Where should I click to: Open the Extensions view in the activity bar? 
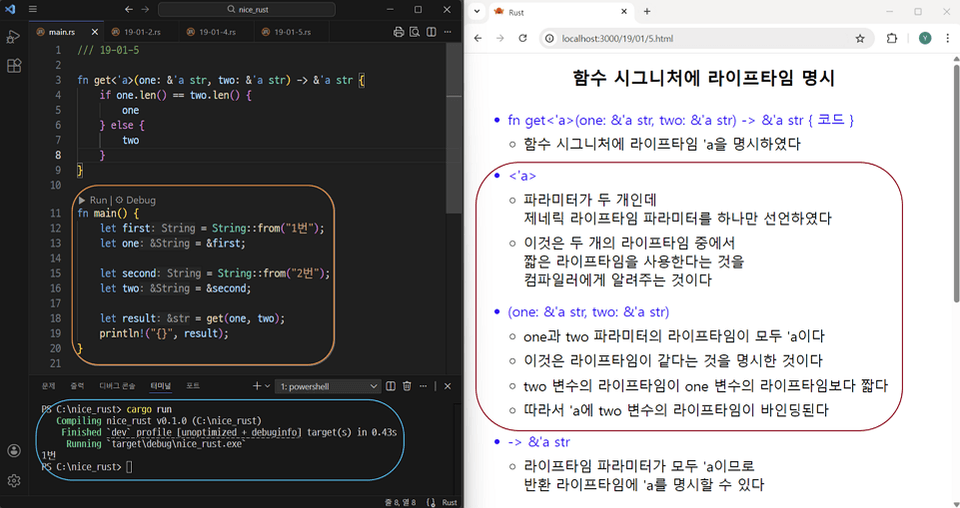tap(14, 66)
